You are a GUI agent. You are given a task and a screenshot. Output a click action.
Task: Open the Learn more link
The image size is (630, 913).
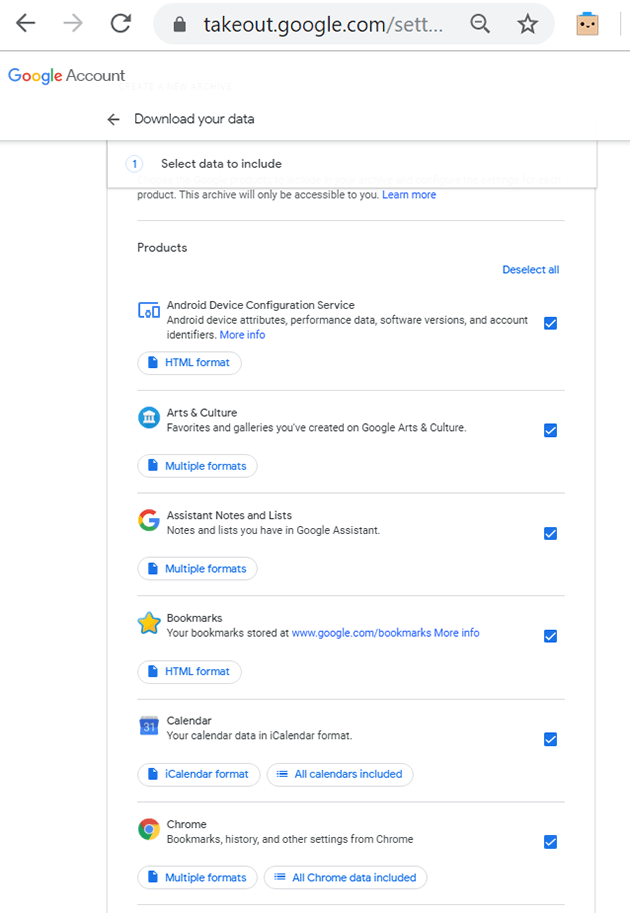409,195
